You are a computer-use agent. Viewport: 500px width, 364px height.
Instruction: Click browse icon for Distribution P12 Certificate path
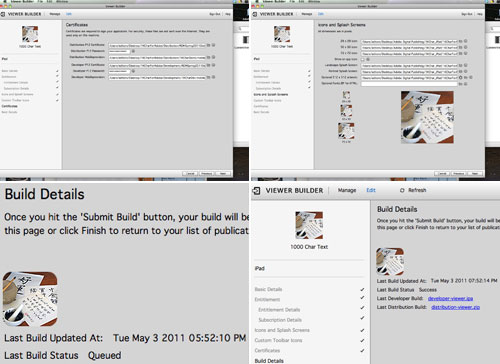(x=209, y=45)
